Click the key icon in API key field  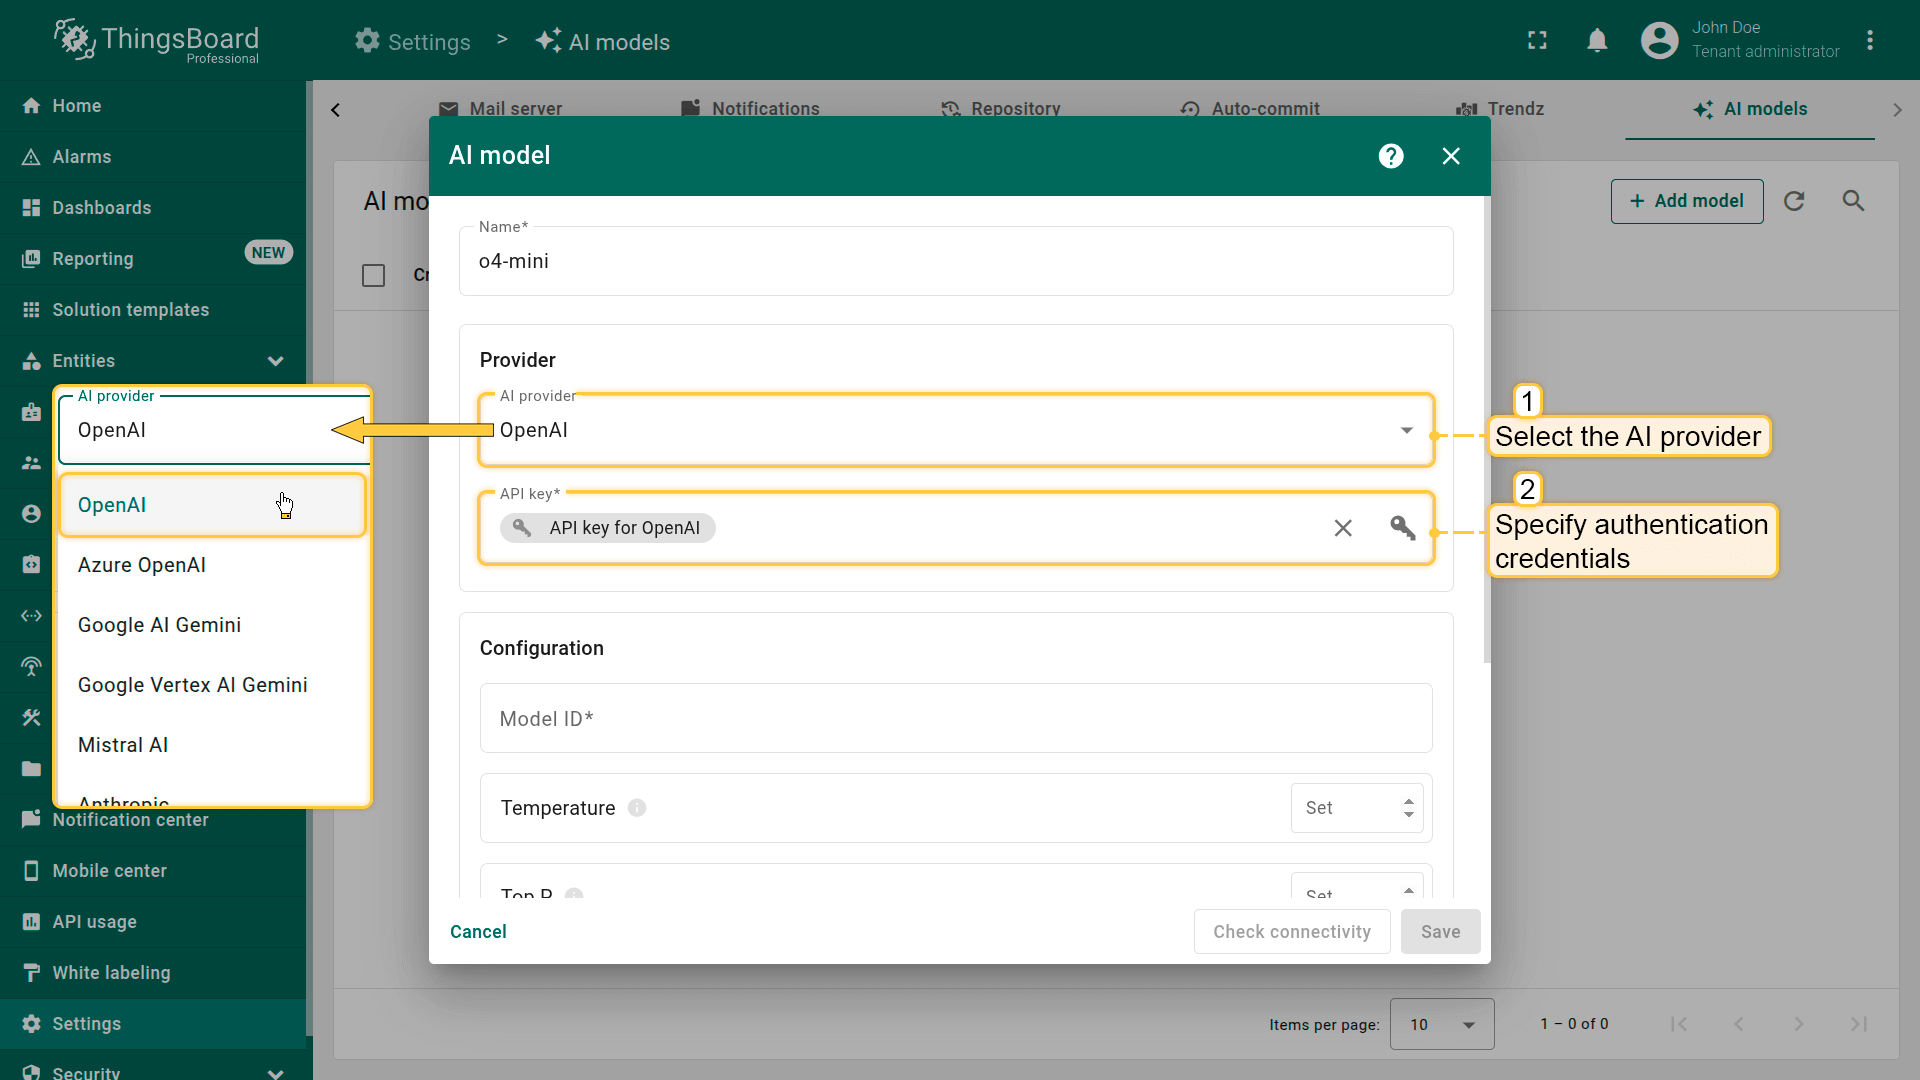(1402, 528)
